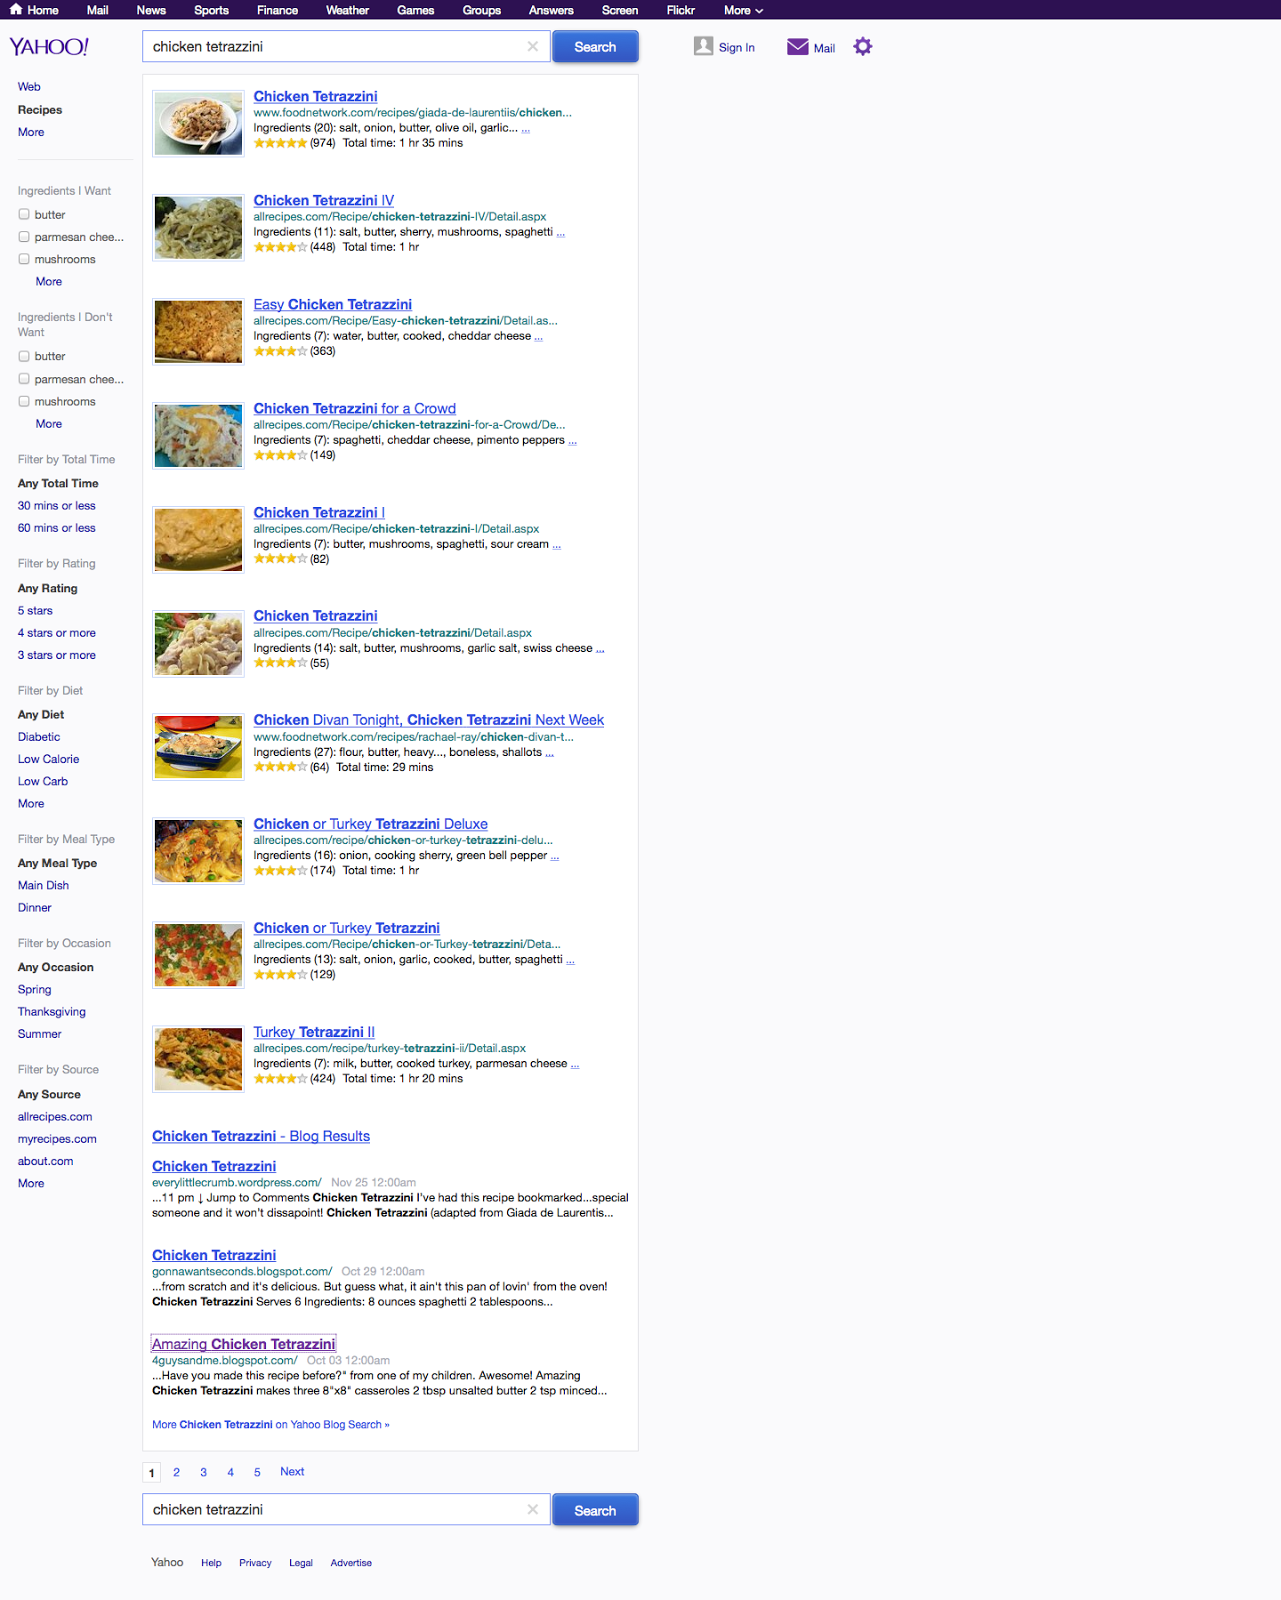1281x1600 pixels.
Task: Select 5 stars rating filter
Action: 35,611
